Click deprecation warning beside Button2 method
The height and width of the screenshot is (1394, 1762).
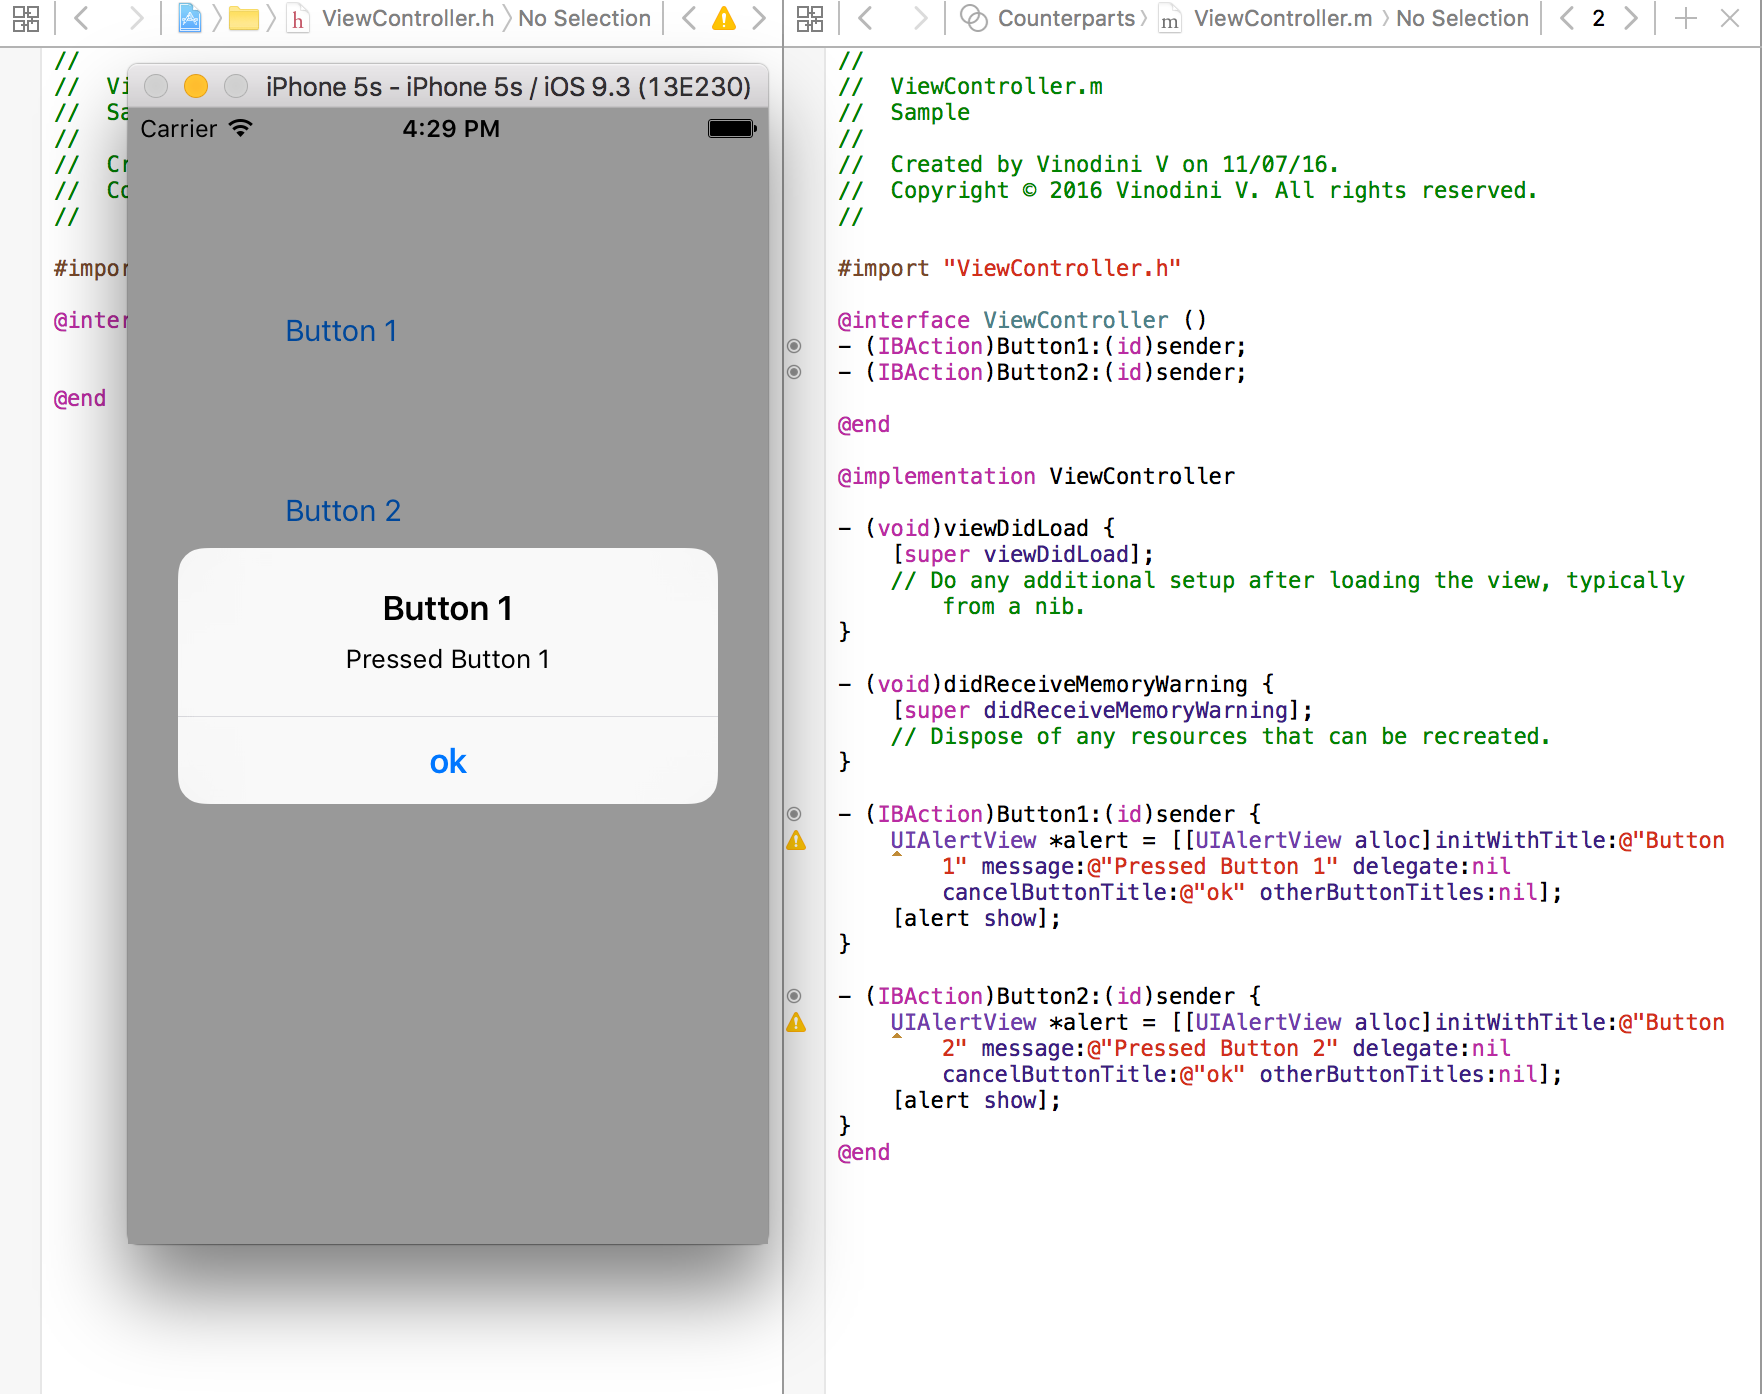tap(795, 1022)
